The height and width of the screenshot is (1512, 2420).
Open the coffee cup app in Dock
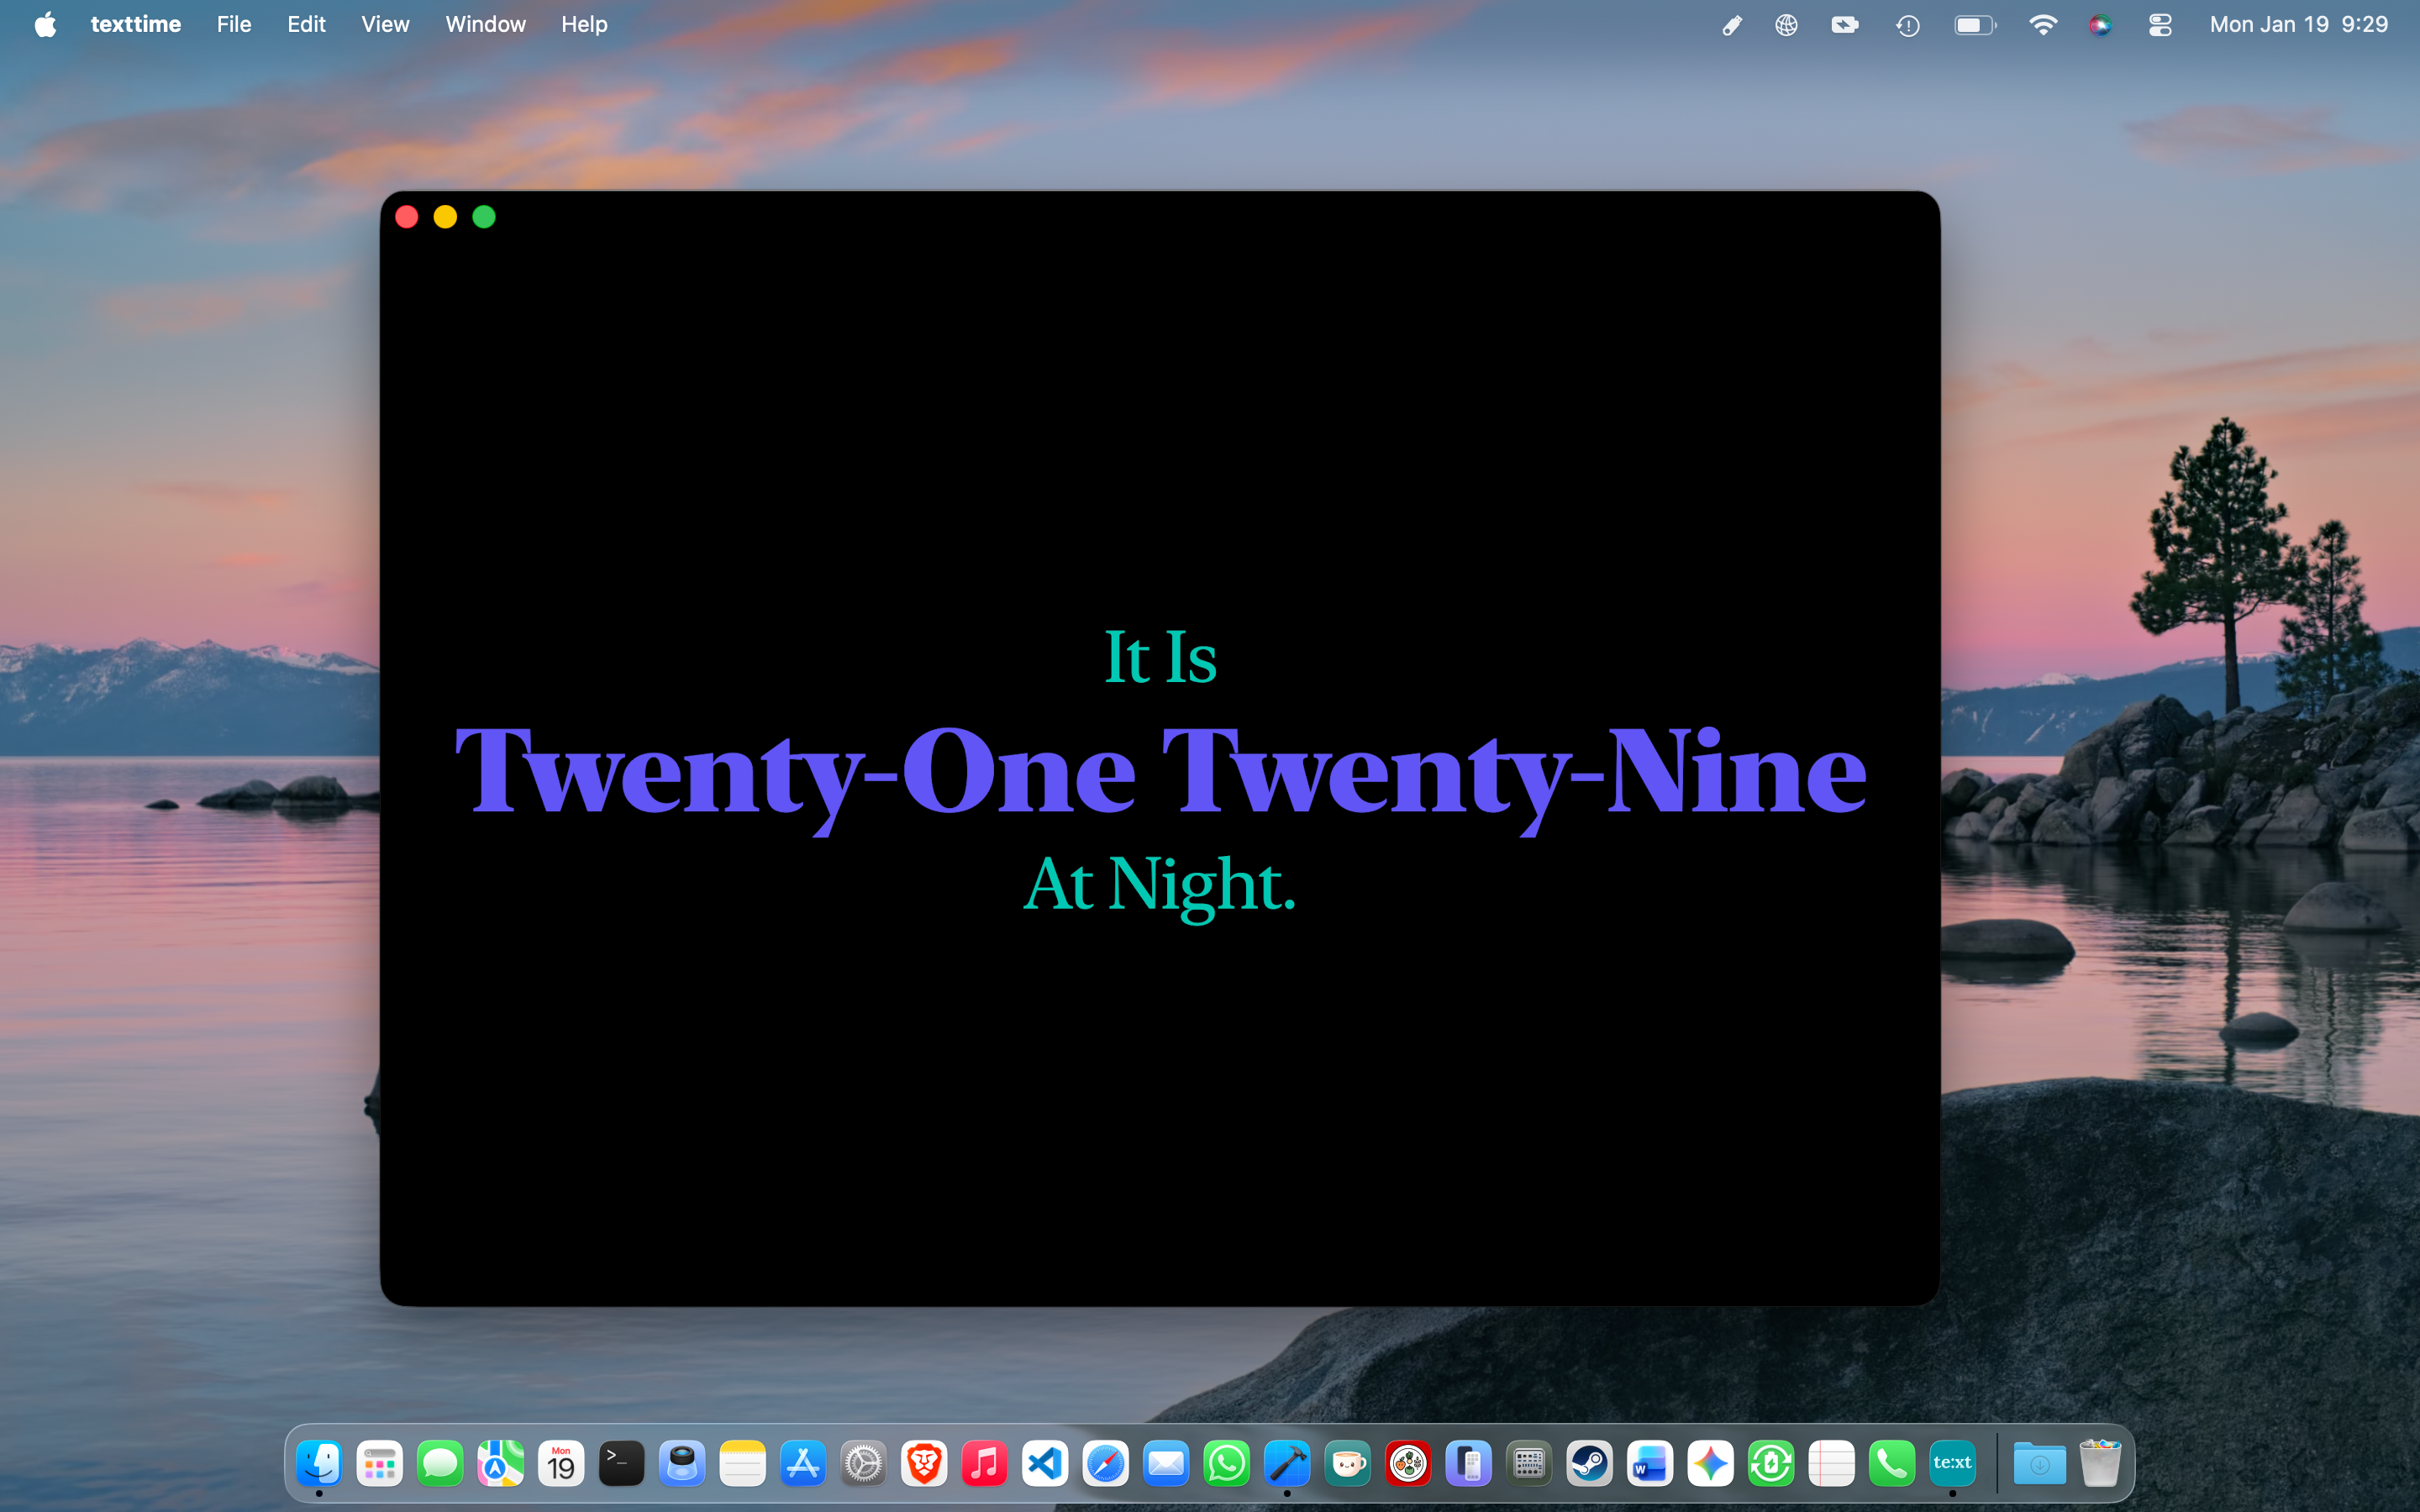[x=1348, y=1464]
